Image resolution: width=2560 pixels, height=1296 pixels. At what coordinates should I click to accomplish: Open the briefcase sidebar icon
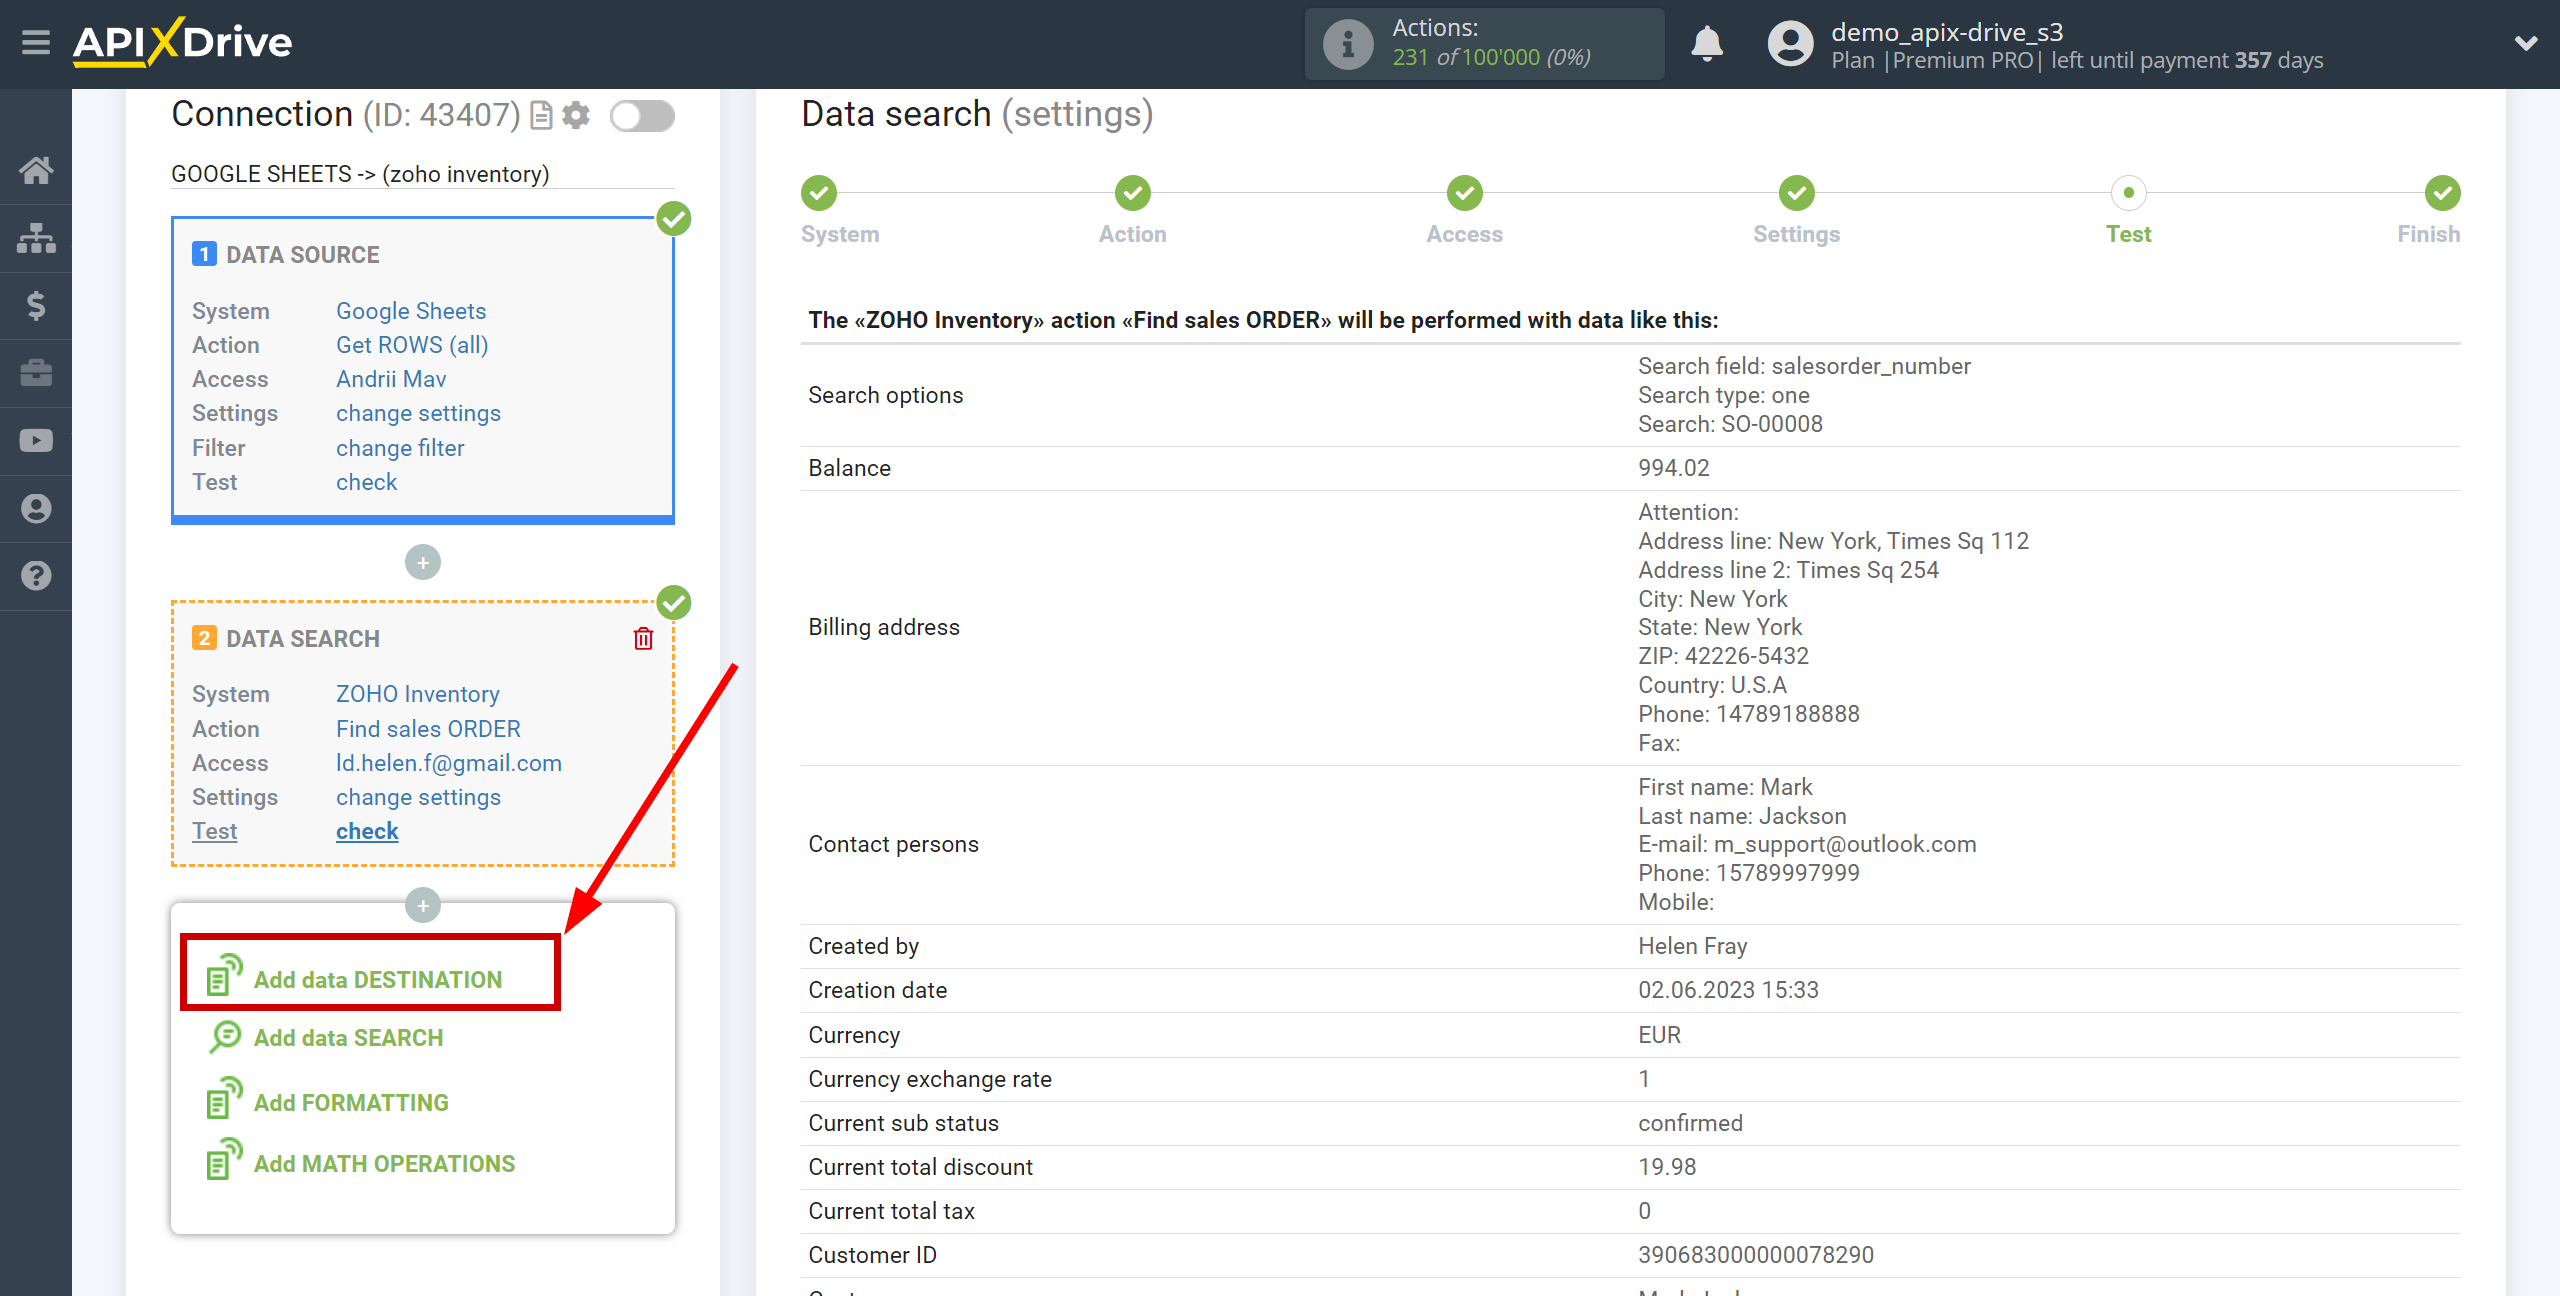(36, 373)
